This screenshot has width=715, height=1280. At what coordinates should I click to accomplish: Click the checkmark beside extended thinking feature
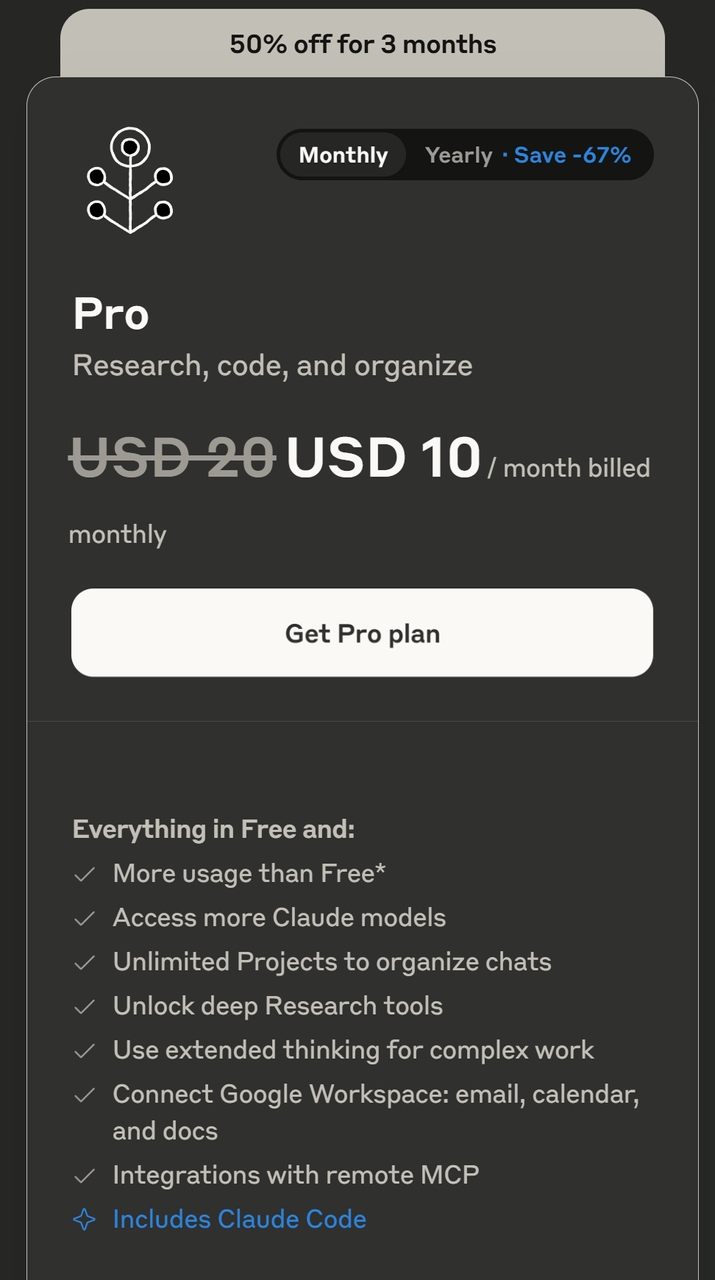(84, 1050)
